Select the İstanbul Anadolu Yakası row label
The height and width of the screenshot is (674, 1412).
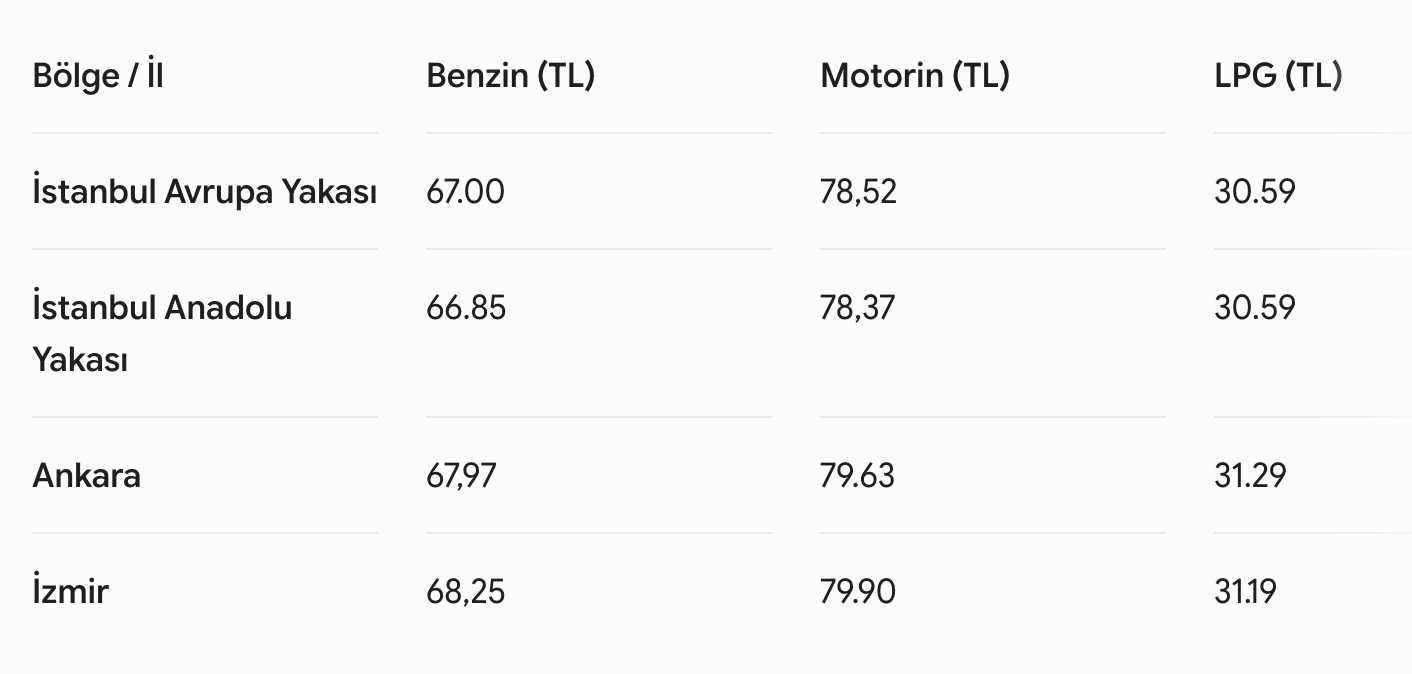(163, 333)
